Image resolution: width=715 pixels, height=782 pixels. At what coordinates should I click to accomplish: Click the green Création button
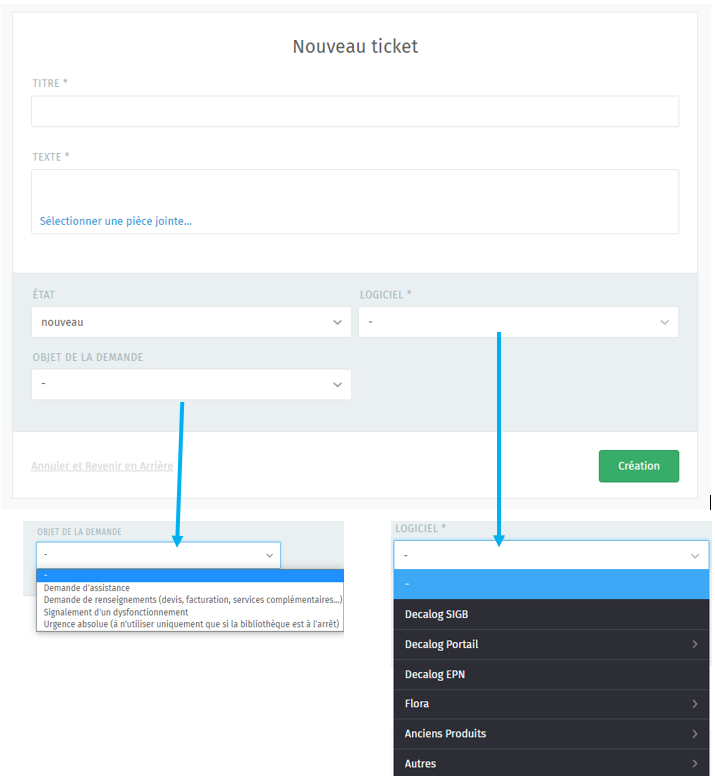click(x=639, y=466)
